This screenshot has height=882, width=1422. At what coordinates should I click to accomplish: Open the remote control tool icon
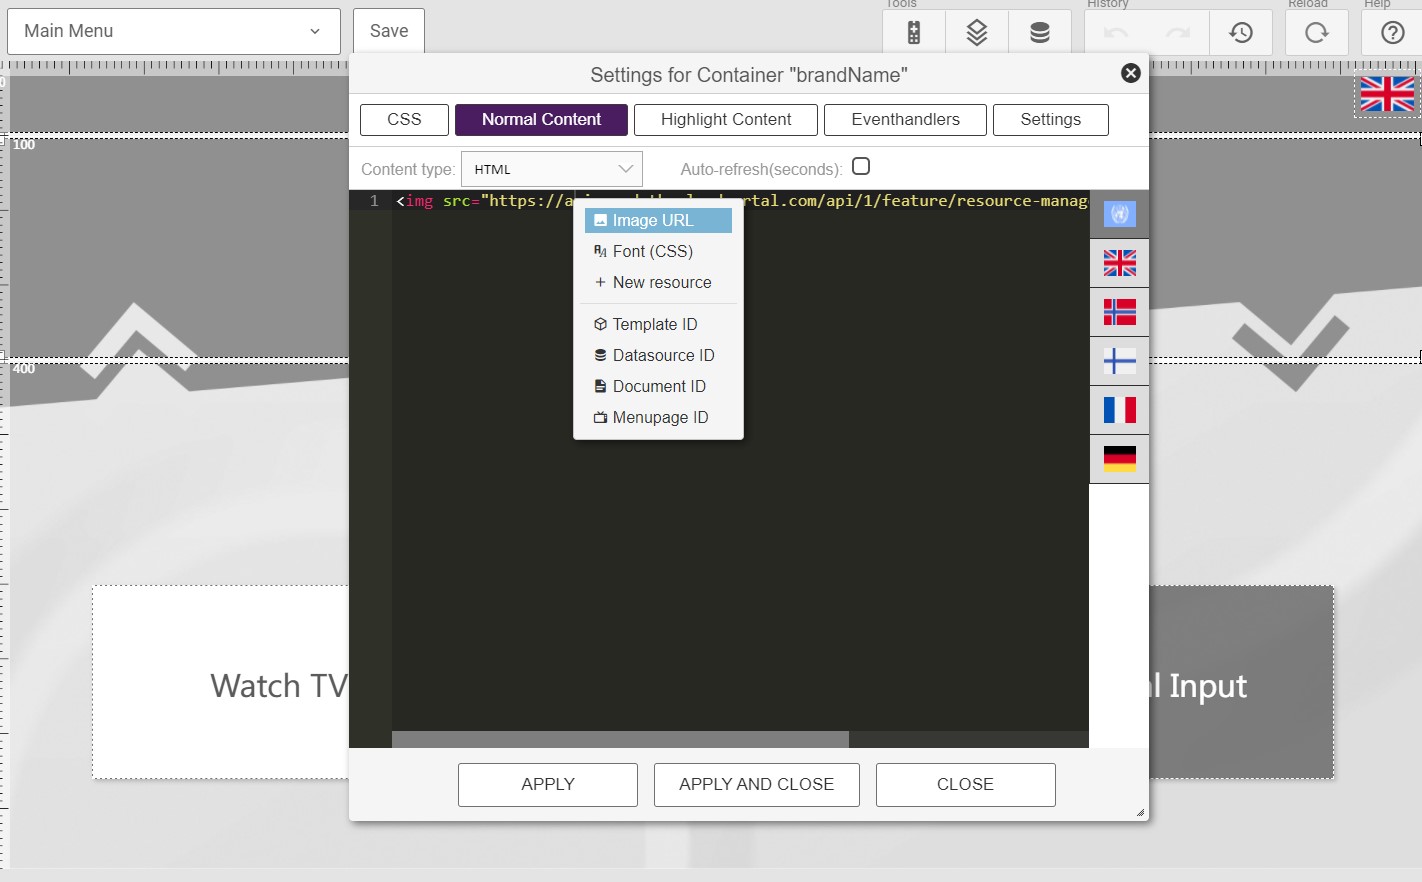pyautogui.click(x=914, y=33)
